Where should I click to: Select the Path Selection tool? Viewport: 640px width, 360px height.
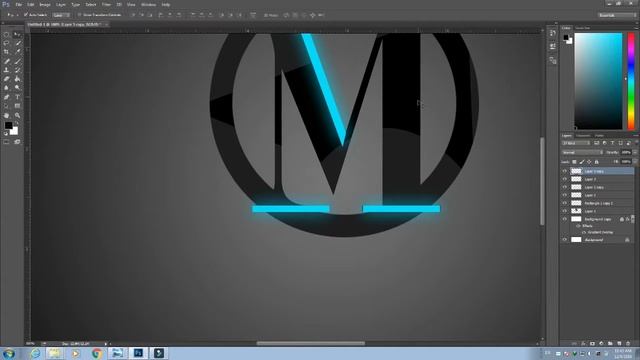[7, 106]
